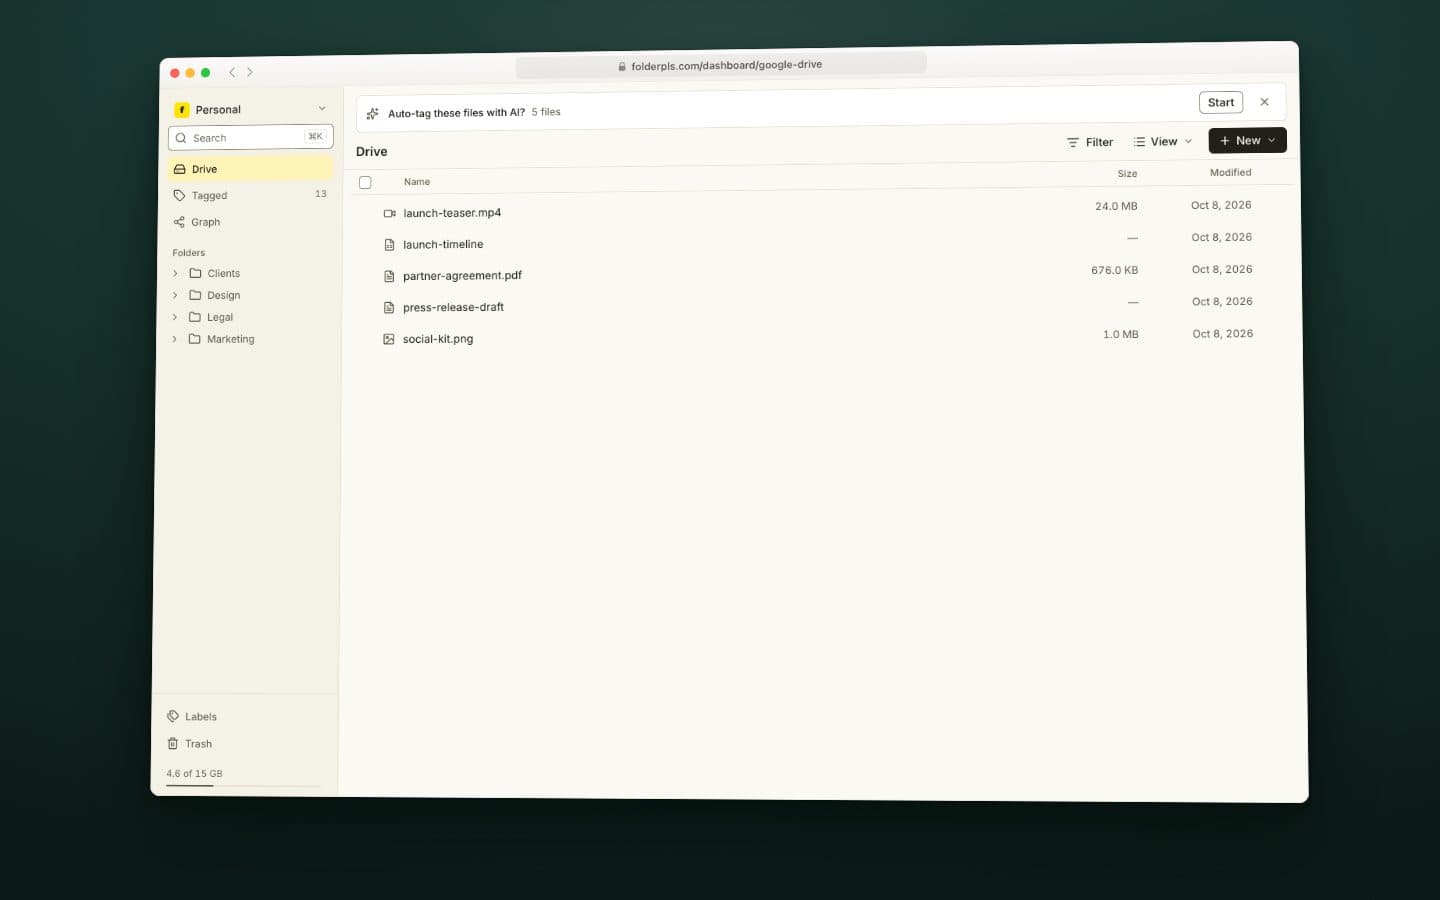Open the launch-teaser.mp4 file name
1440x900 pixels.
452,213
